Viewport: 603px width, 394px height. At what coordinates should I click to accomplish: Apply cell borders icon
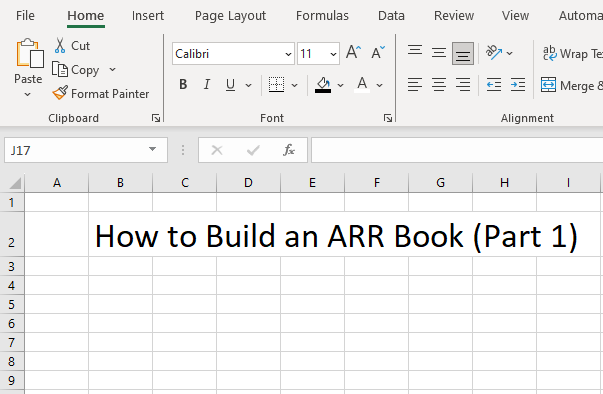coord(276,85)
